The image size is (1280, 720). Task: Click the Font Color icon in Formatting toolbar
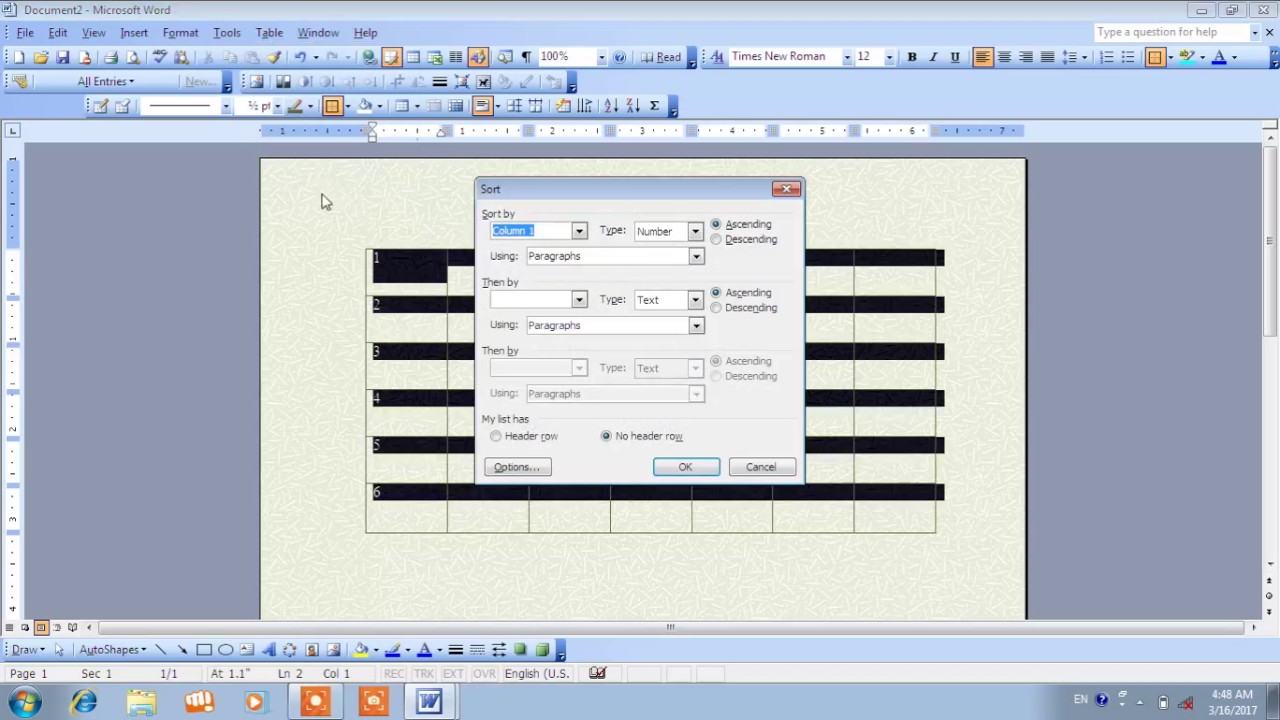coord(1219,57)
